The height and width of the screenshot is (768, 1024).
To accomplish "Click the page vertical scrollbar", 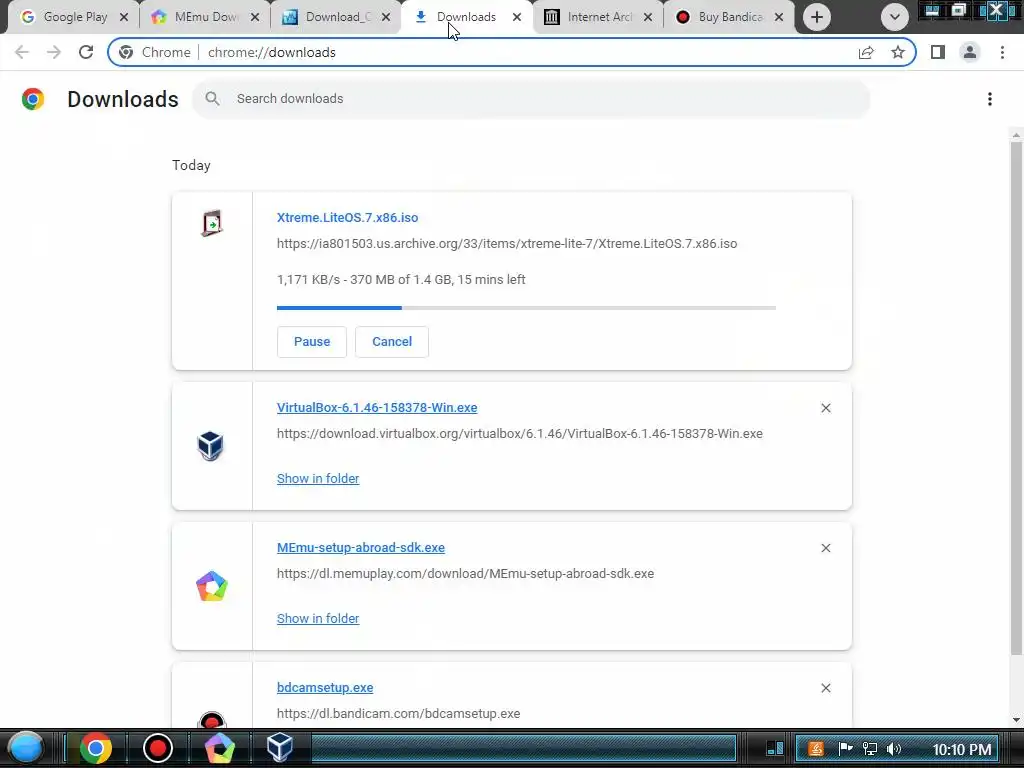I will tap(1016, 398).
